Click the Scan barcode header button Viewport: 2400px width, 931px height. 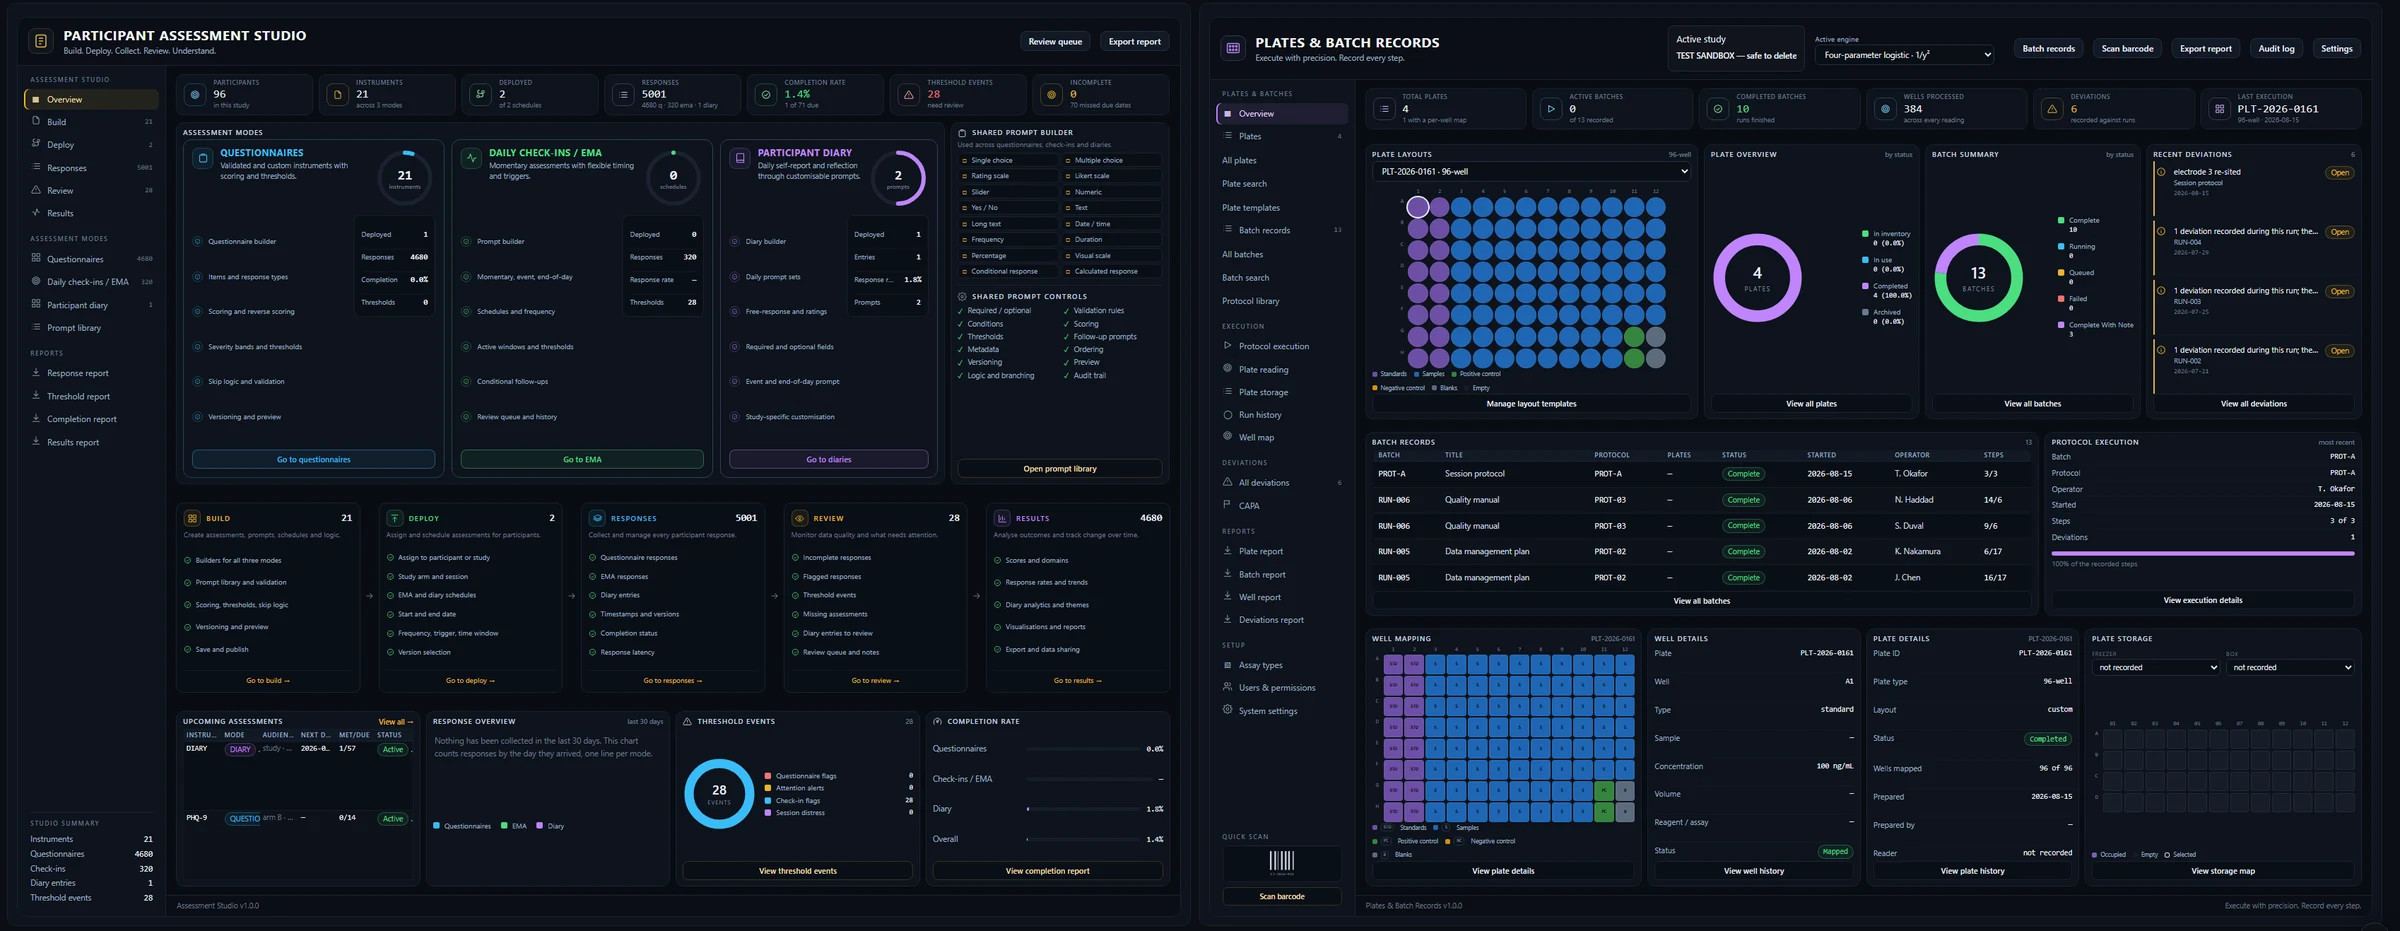coord(2127,49)
